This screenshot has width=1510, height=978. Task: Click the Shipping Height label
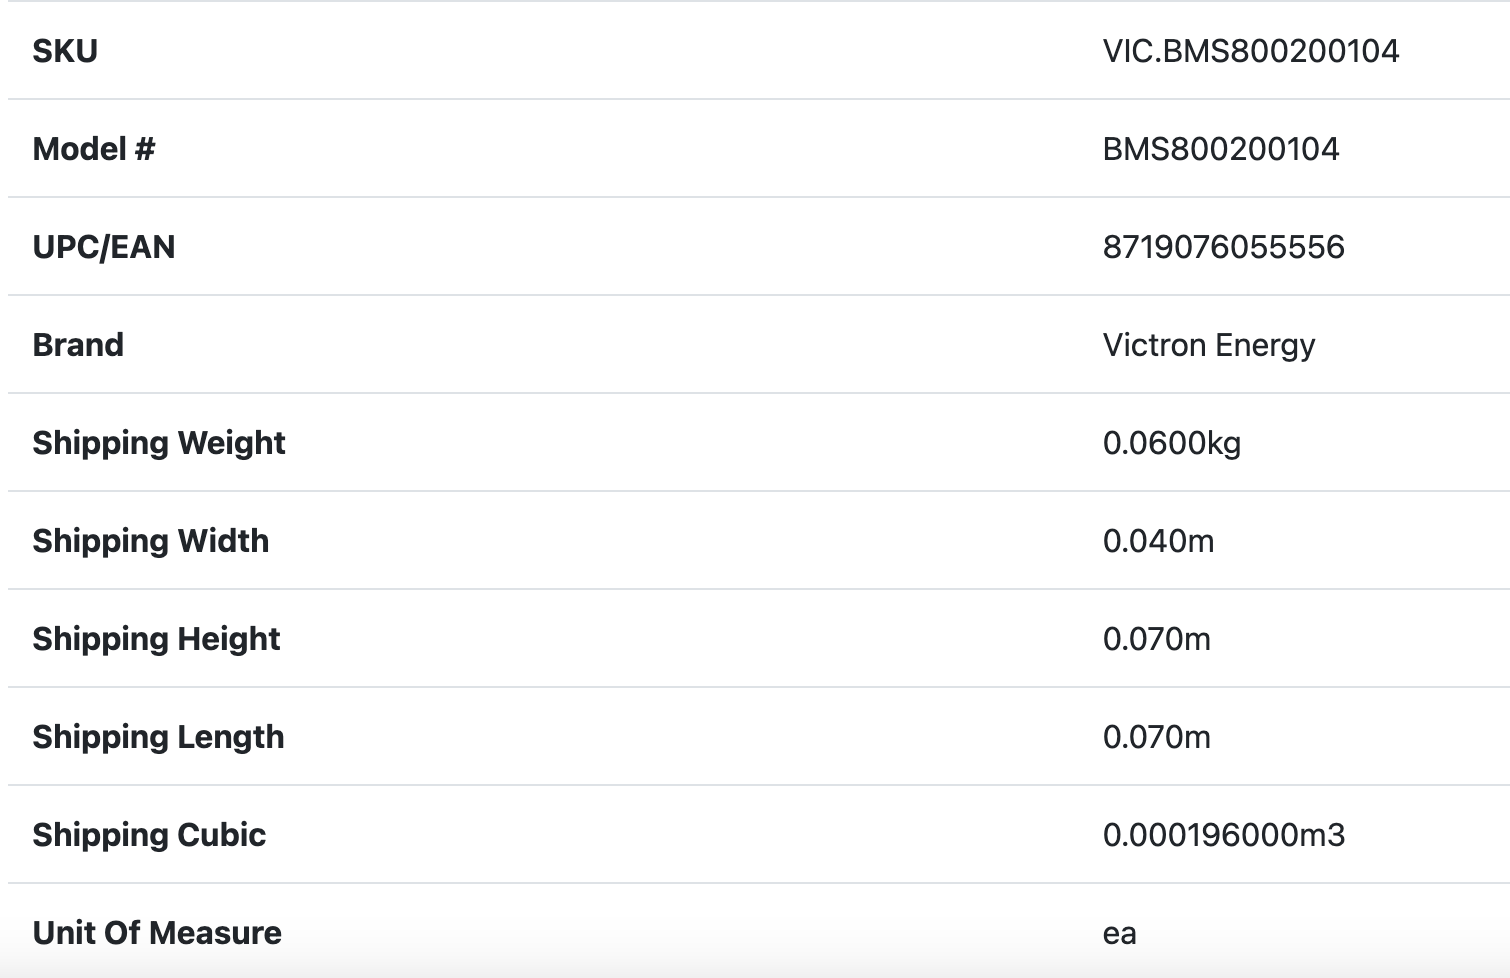[x=156, y=639]
